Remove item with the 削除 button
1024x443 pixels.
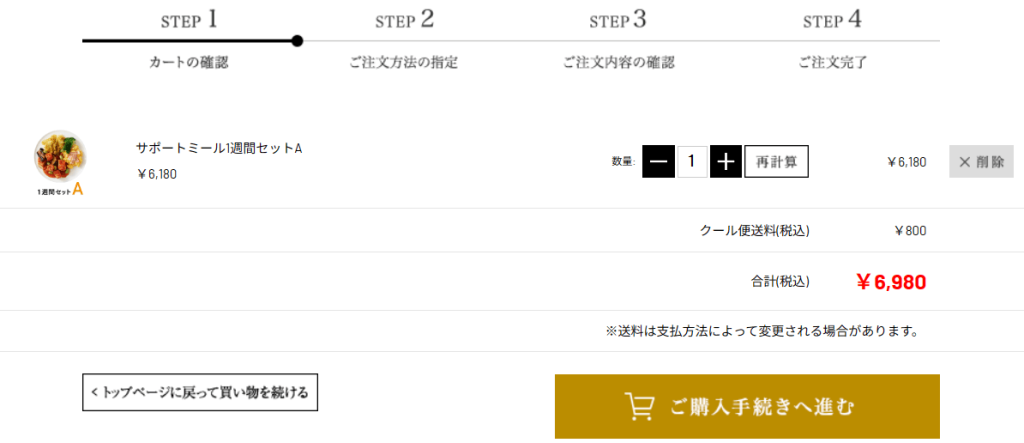point(981,161)
